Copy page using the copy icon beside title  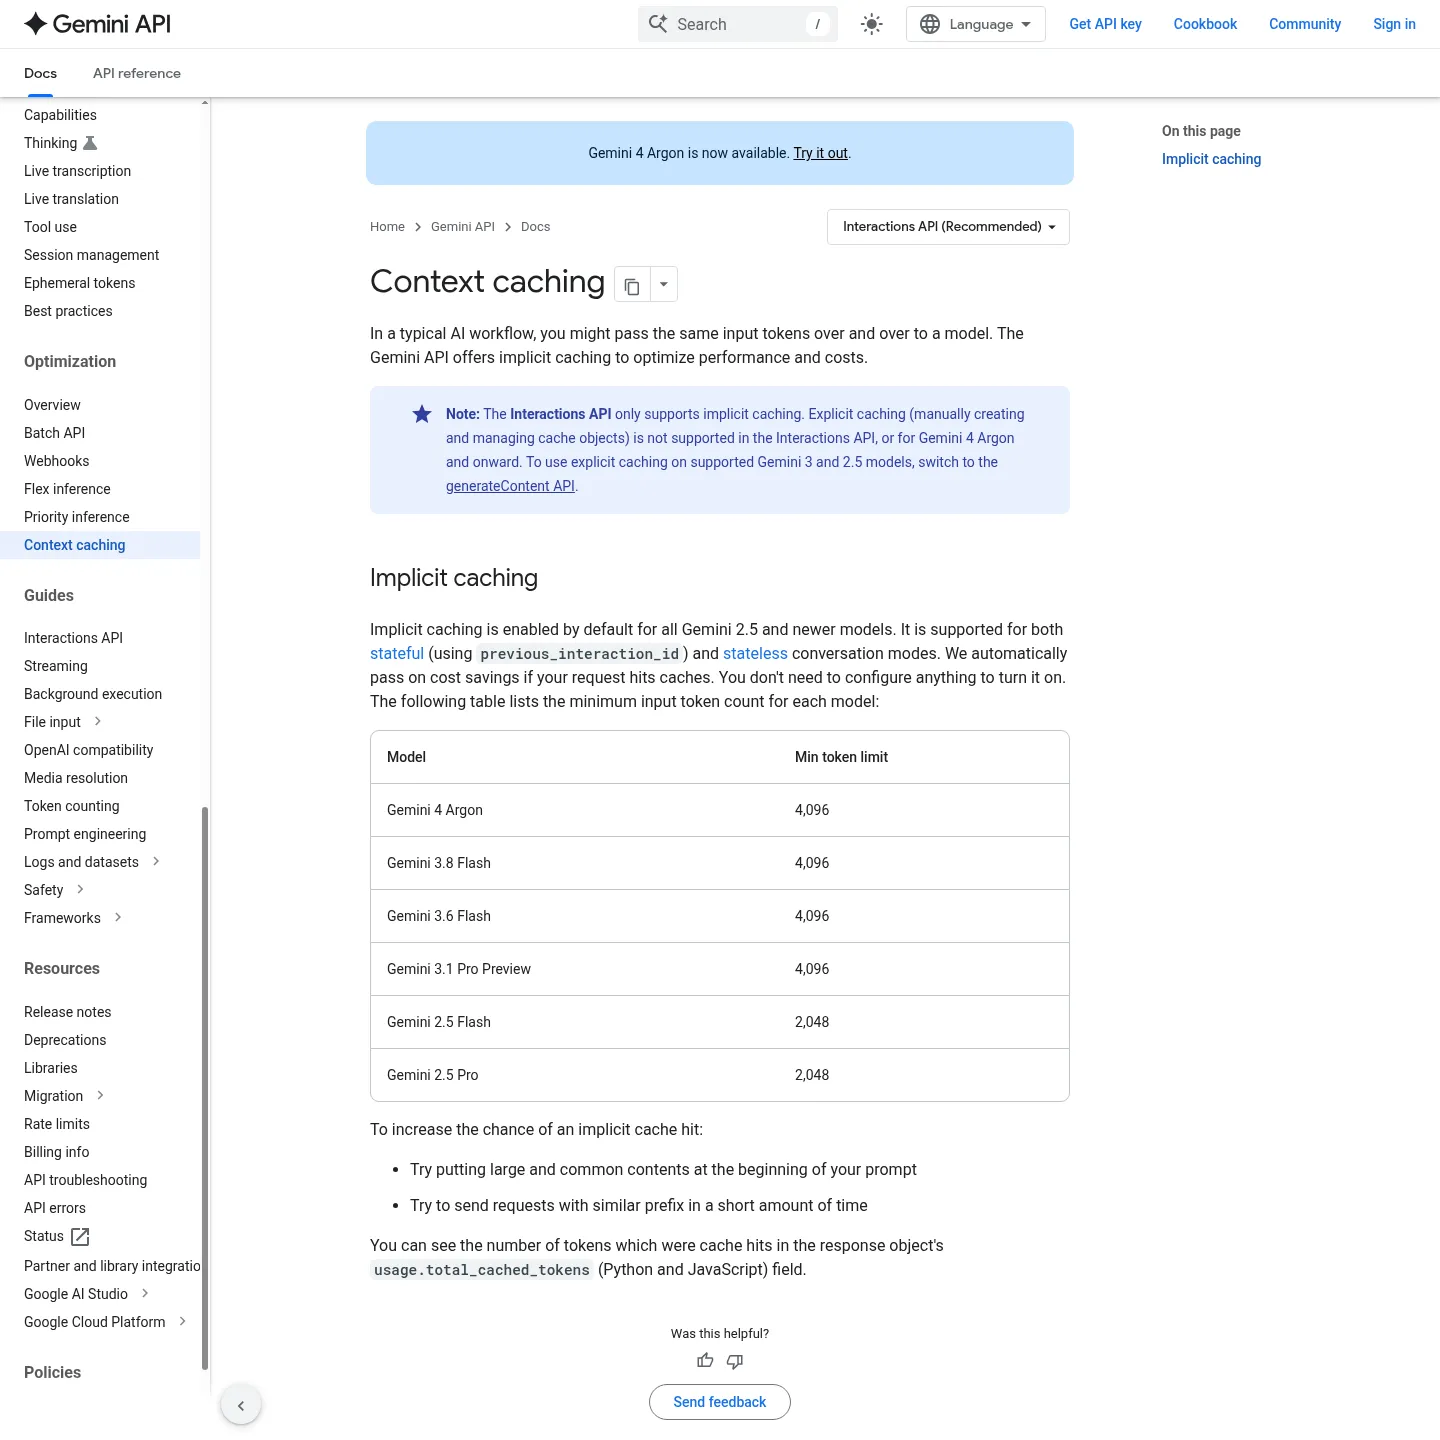(x=632, y=286)
